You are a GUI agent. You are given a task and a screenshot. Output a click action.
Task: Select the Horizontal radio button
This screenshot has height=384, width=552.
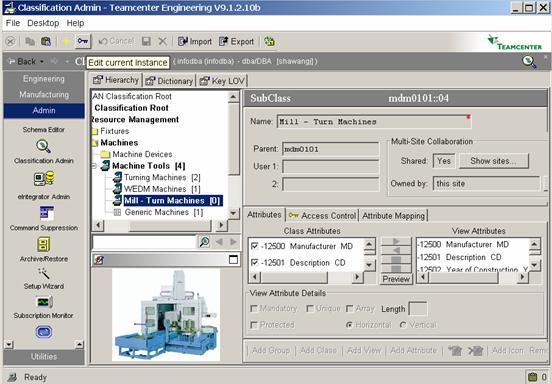(x=349, y=325)
